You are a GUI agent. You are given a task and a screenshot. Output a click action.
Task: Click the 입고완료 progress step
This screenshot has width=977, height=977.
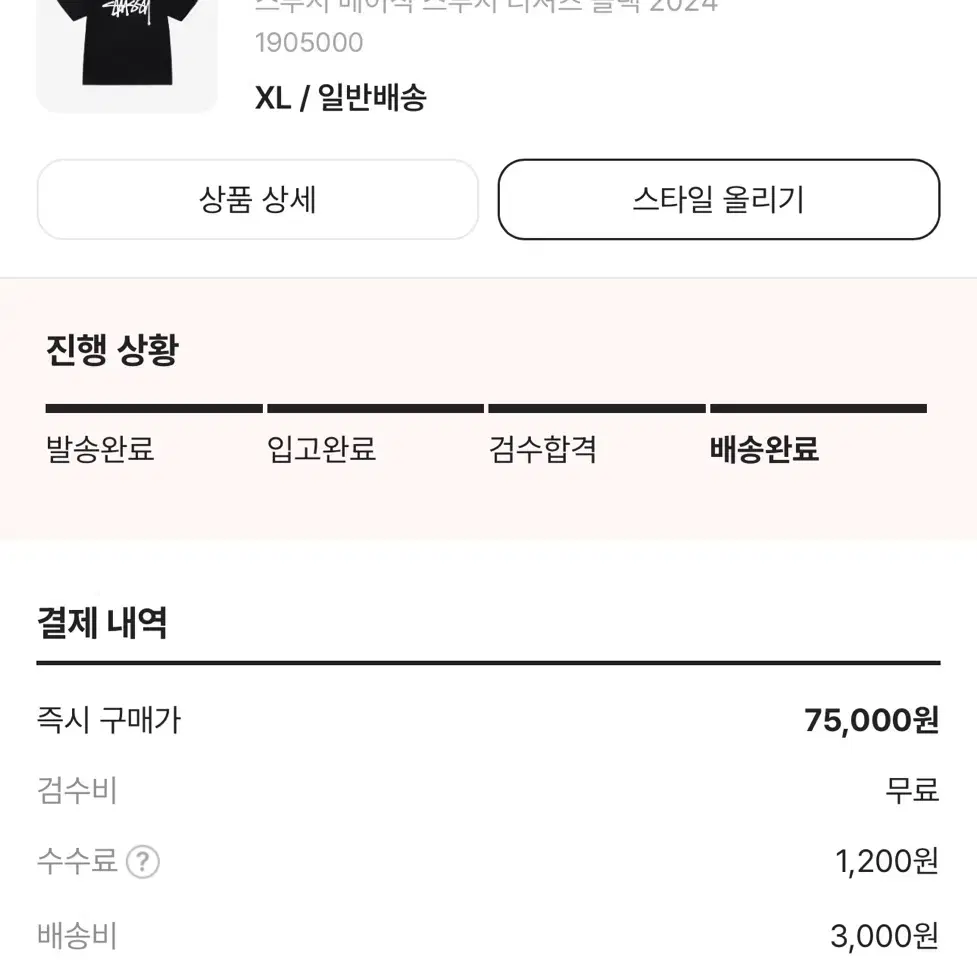coord(322,449)
